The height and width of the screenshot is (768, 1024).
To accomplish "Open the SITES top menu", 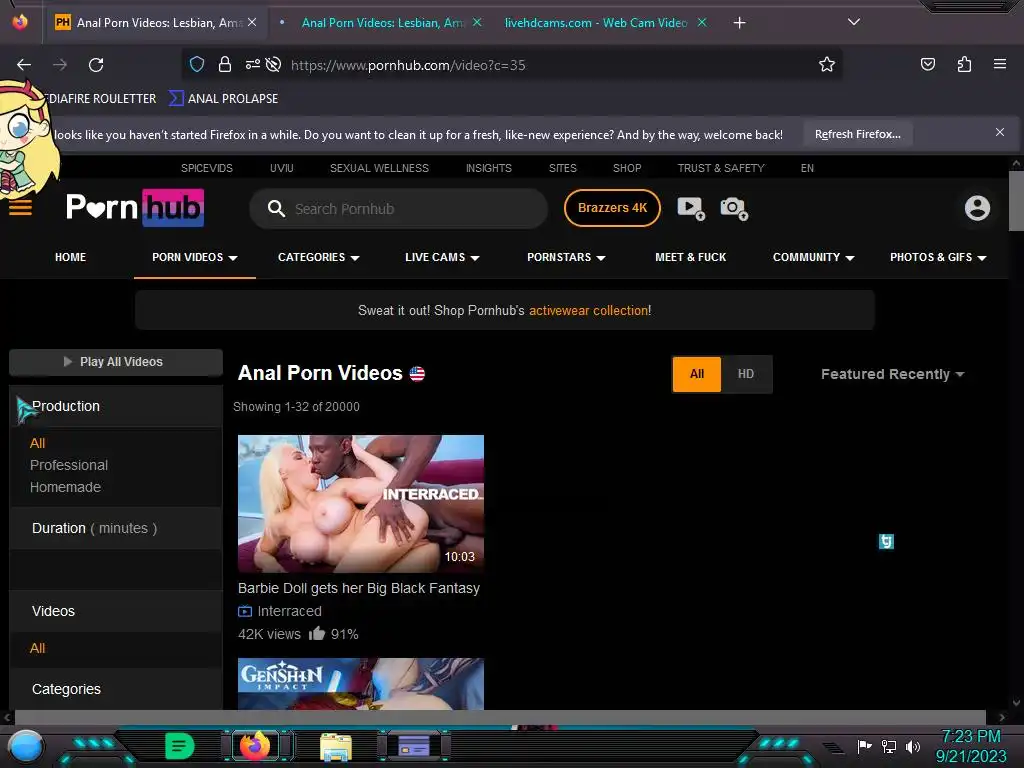I will 562,168.
